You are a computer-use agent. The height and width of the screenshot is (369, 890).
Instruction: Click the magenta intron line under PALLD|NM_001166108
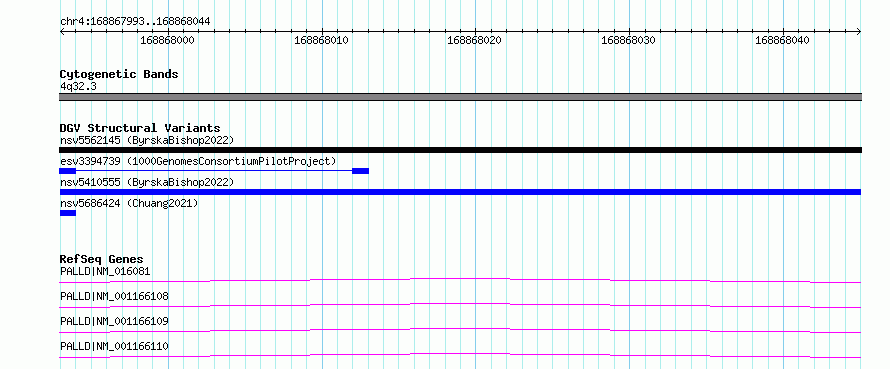click(x=460, y=304)
